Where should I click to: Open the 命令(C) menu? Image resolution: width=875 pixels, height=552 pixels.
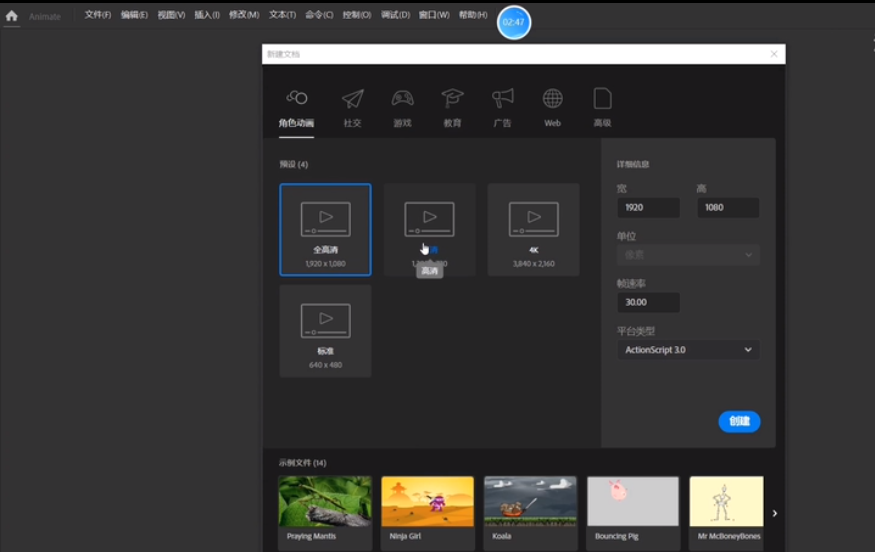click(x=319, y=15)
